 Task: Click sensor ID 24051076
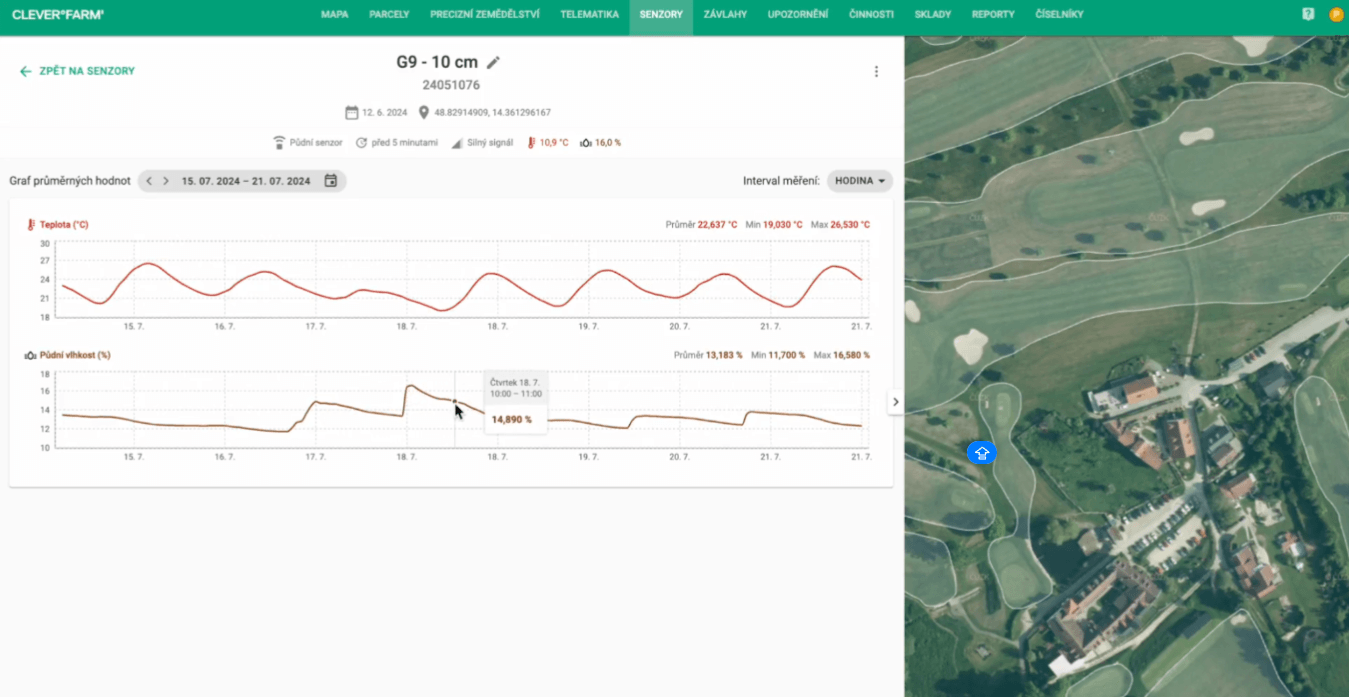click(451, 85)
